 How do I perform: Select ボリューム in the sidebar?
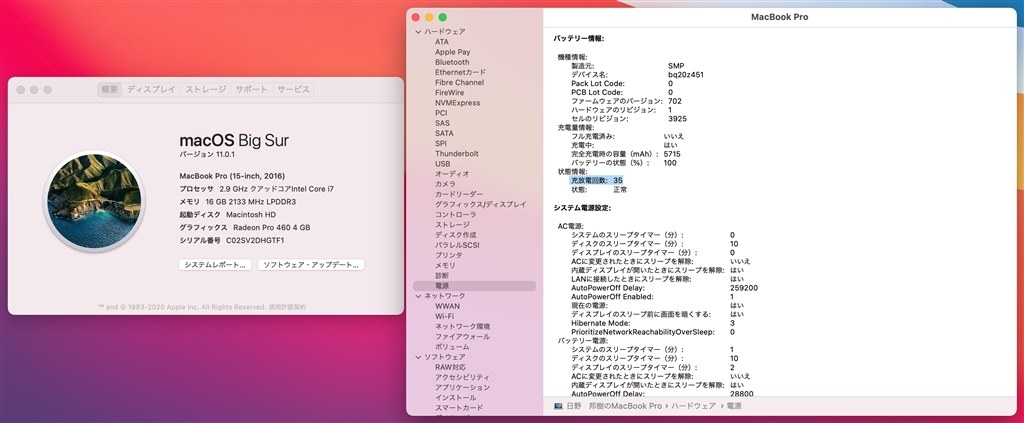pyautogui.click(x=452, y=347)
